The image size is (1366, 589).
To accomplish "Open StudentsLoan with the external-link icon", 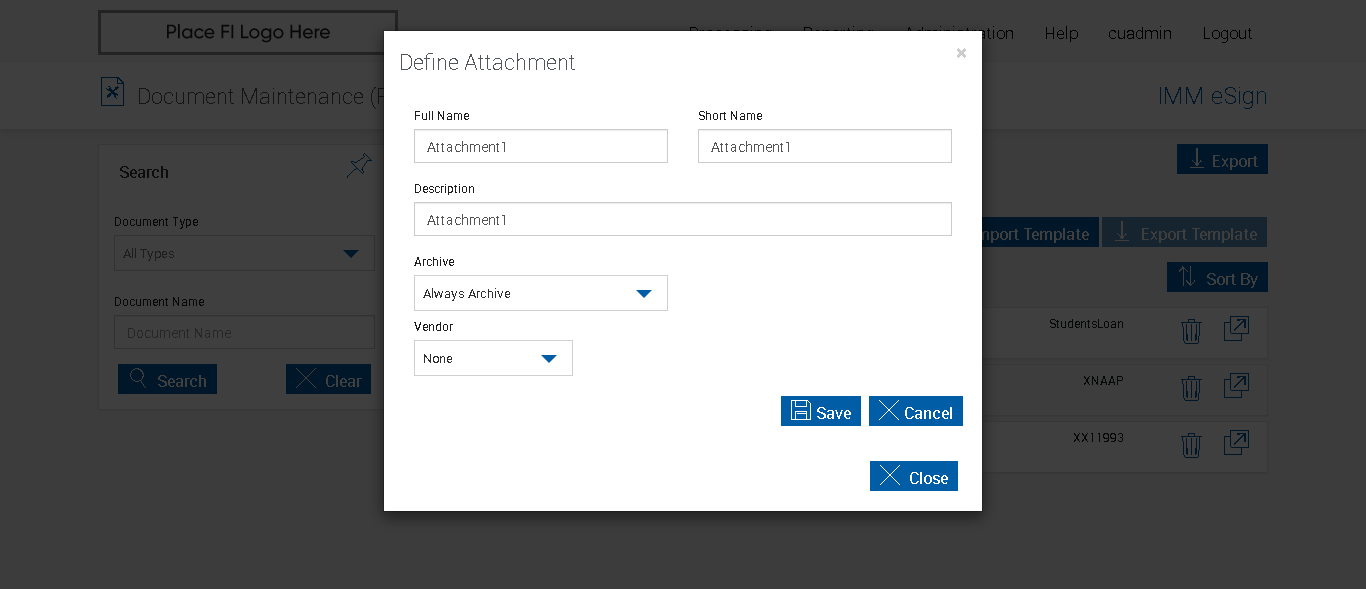I will coord(1236,329).
